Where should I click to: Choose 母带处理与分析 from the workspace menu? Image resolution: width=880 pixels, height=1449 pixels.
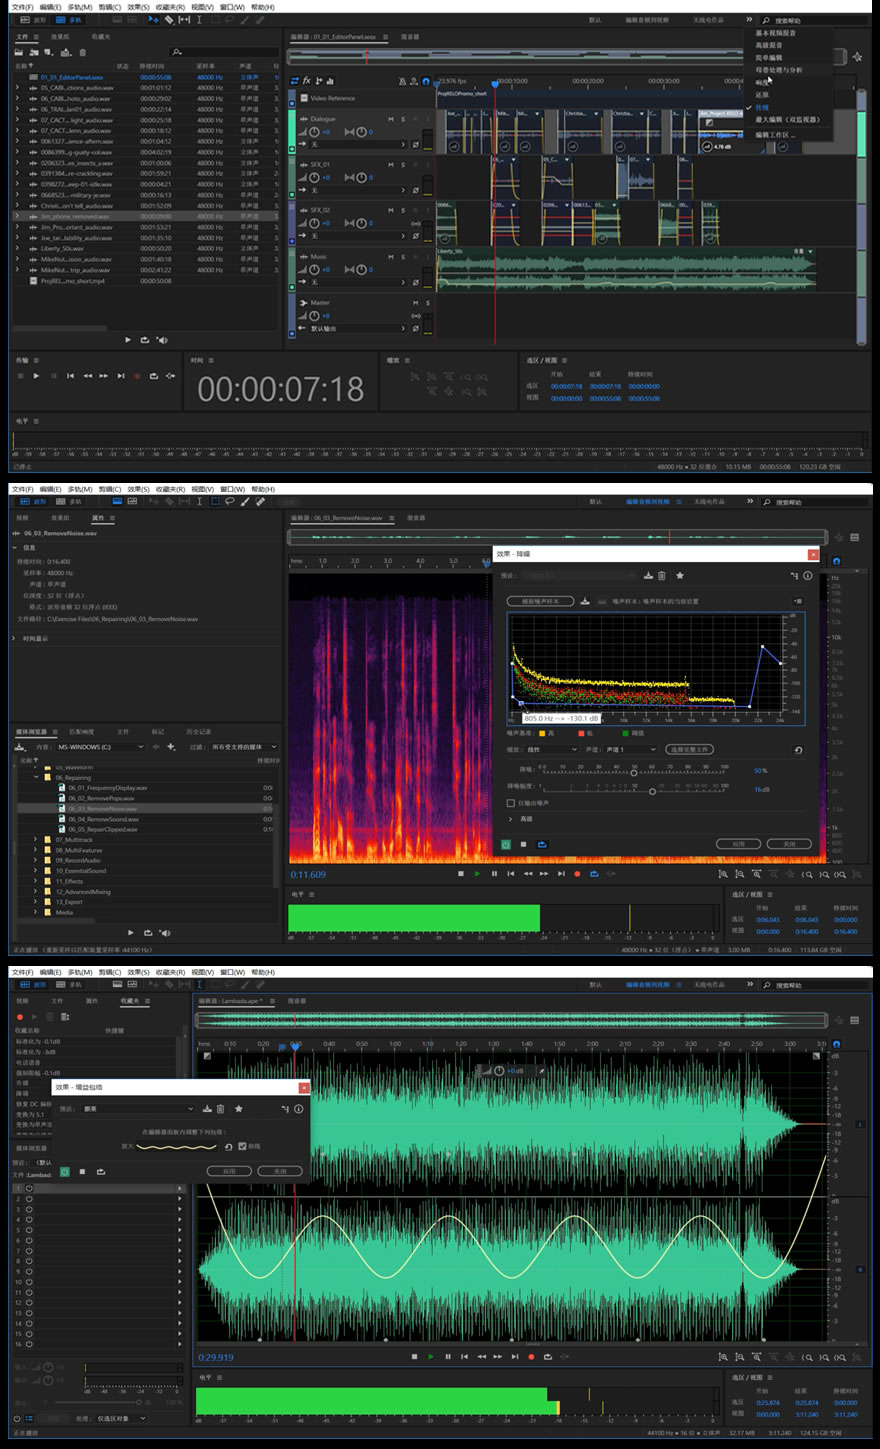click(x=778, y=70)
